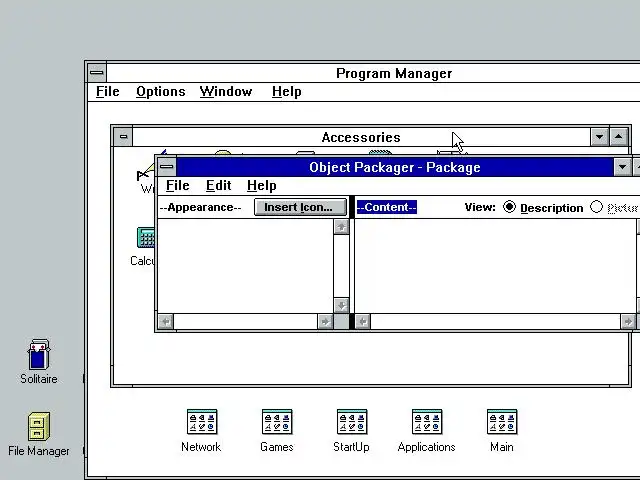Minimize the Object Packager window
640x480 pixels.
click(623, 167)
